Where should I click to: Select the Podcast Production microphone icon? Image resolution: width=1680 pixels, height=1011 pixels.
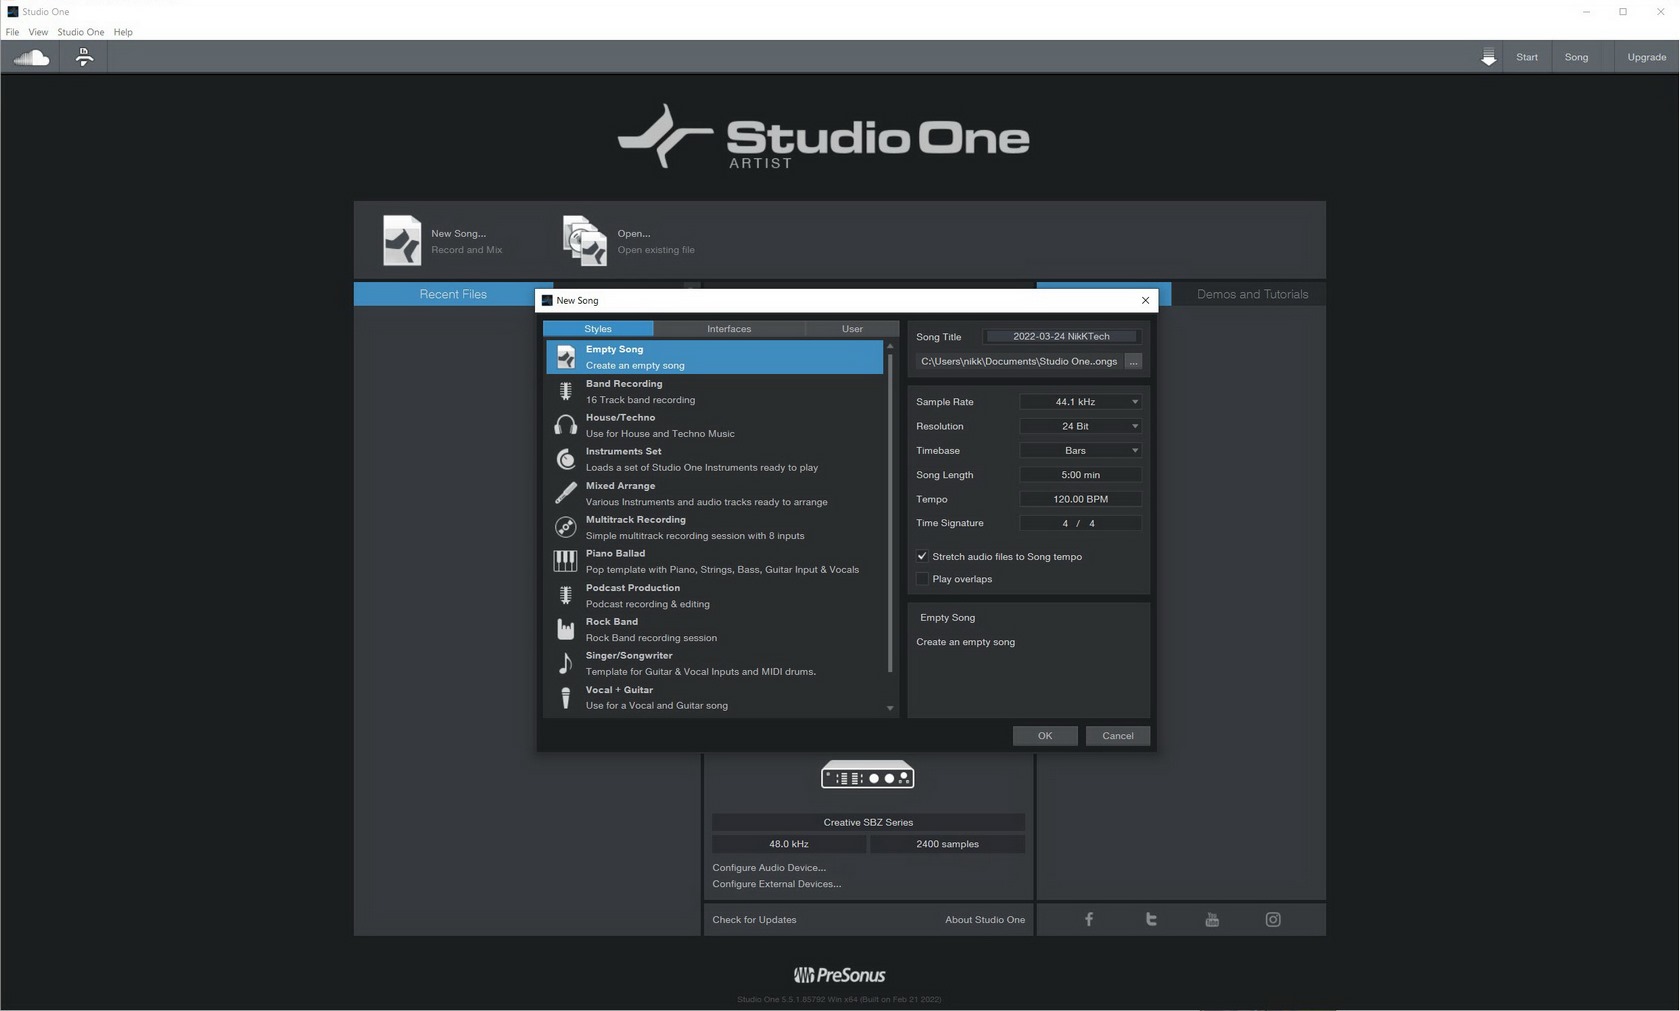pos(566,595)
